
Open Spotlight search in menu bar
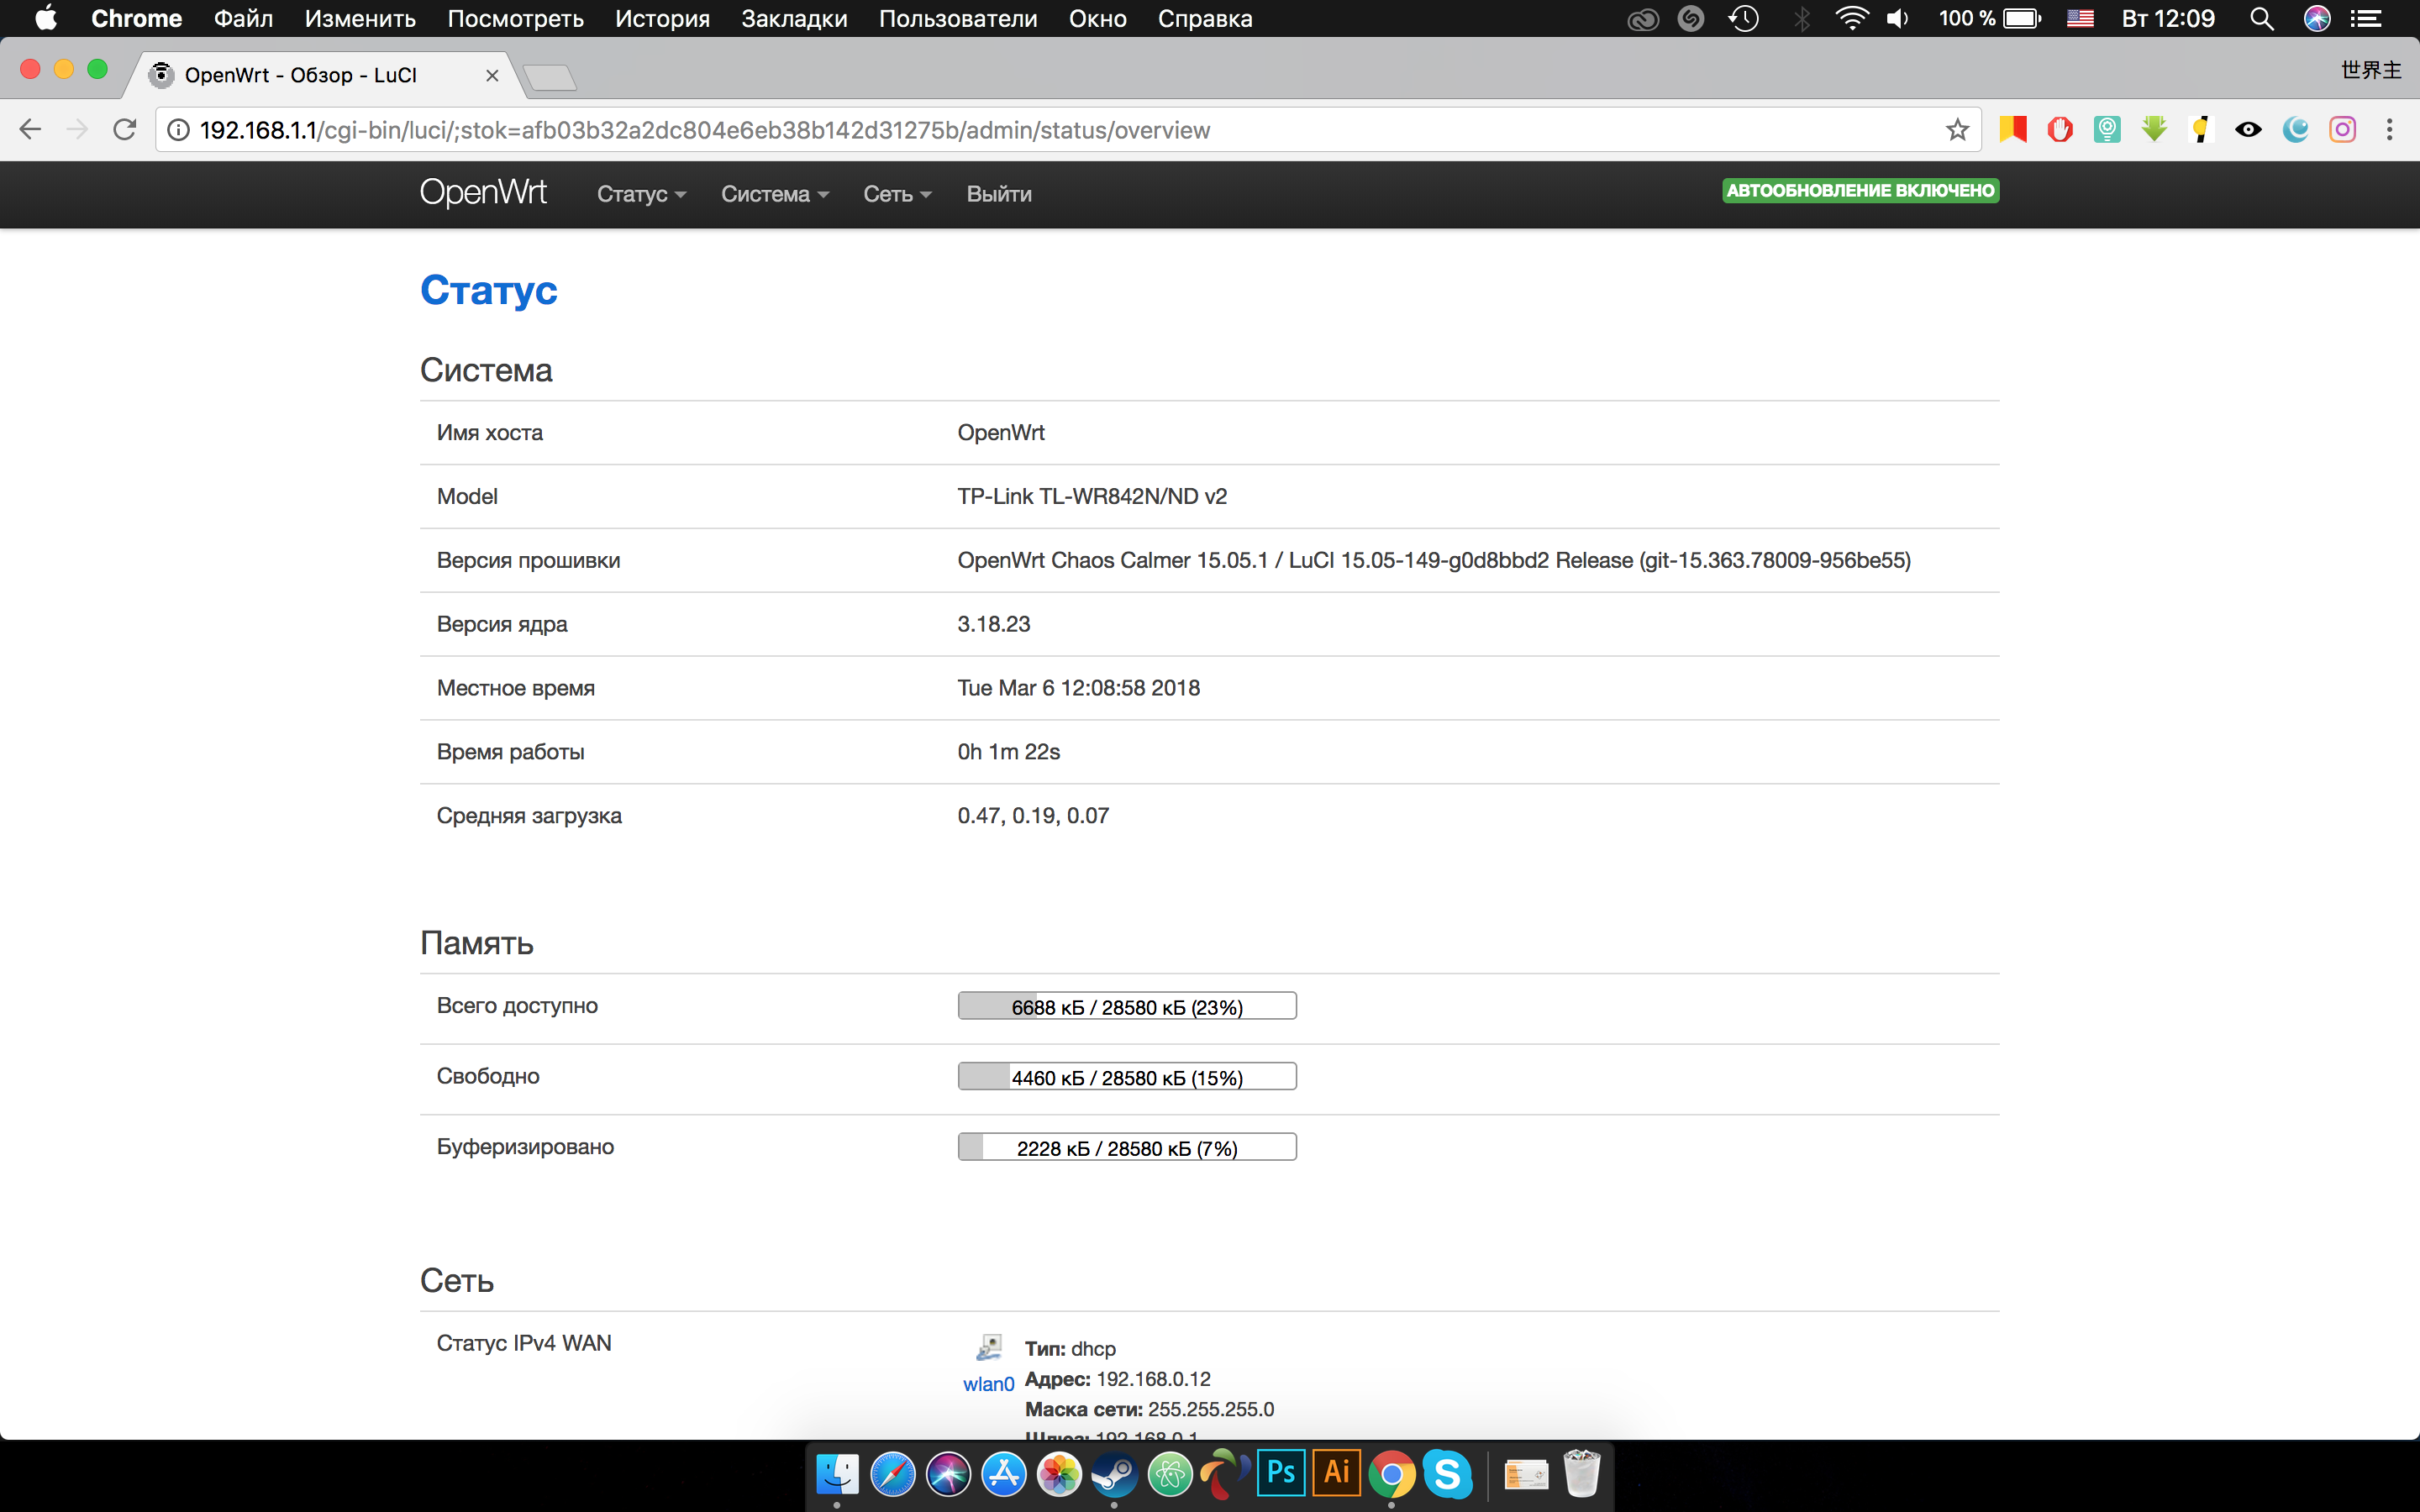[2261, 19]
